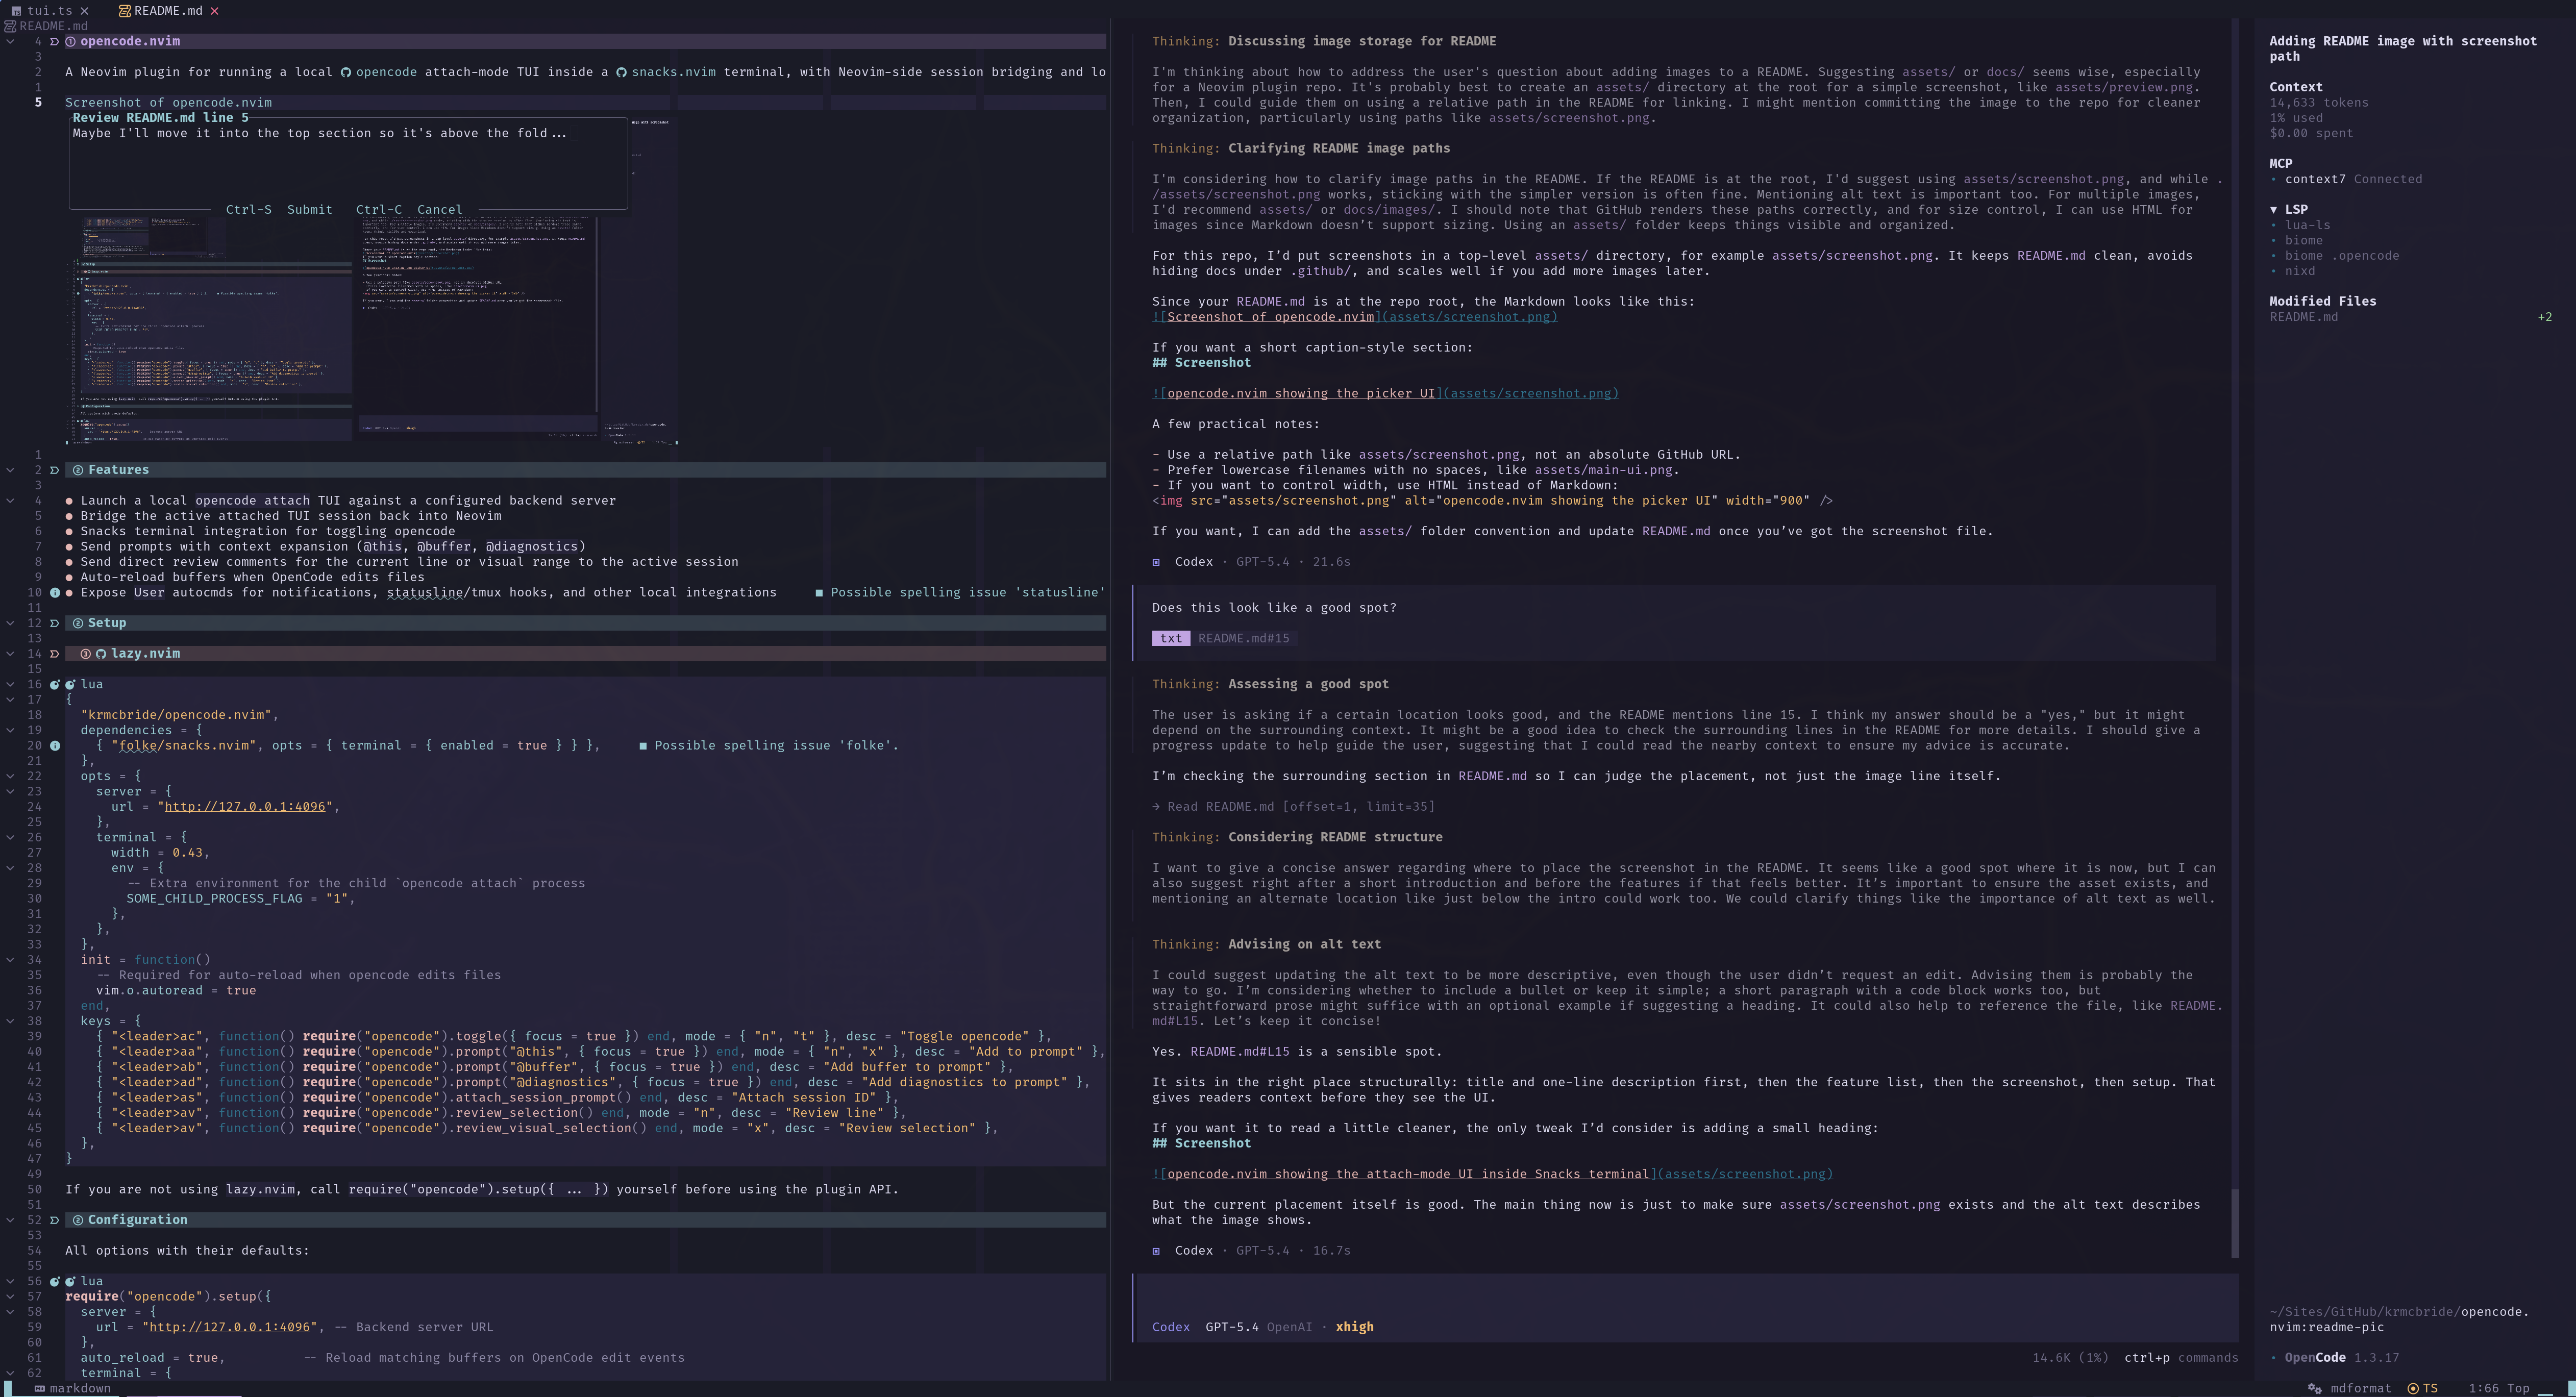The image size is (2576, 1397).
Task: Click lua-ls under LSP in sidebar
Action: pyautogui.click(x=2307, y=225)
